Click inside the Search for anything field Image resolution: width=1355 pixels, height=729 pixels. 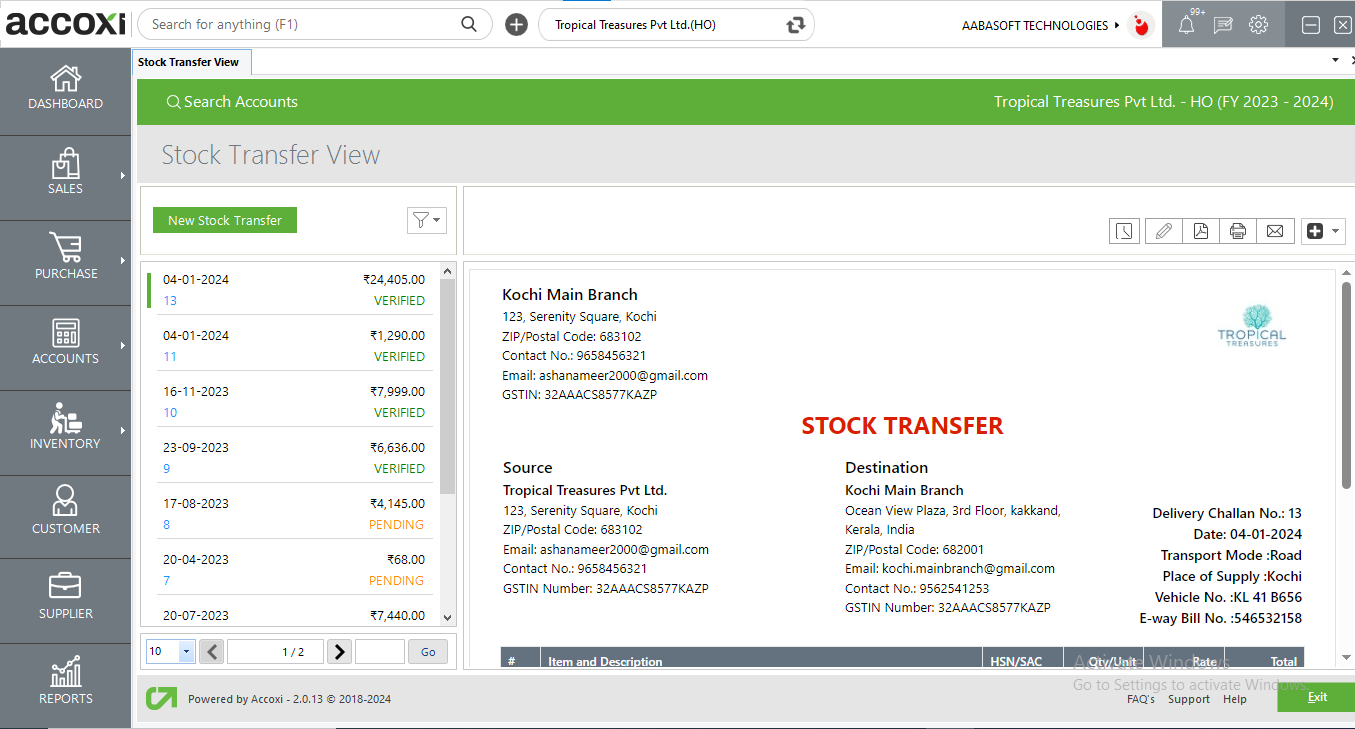300,23
